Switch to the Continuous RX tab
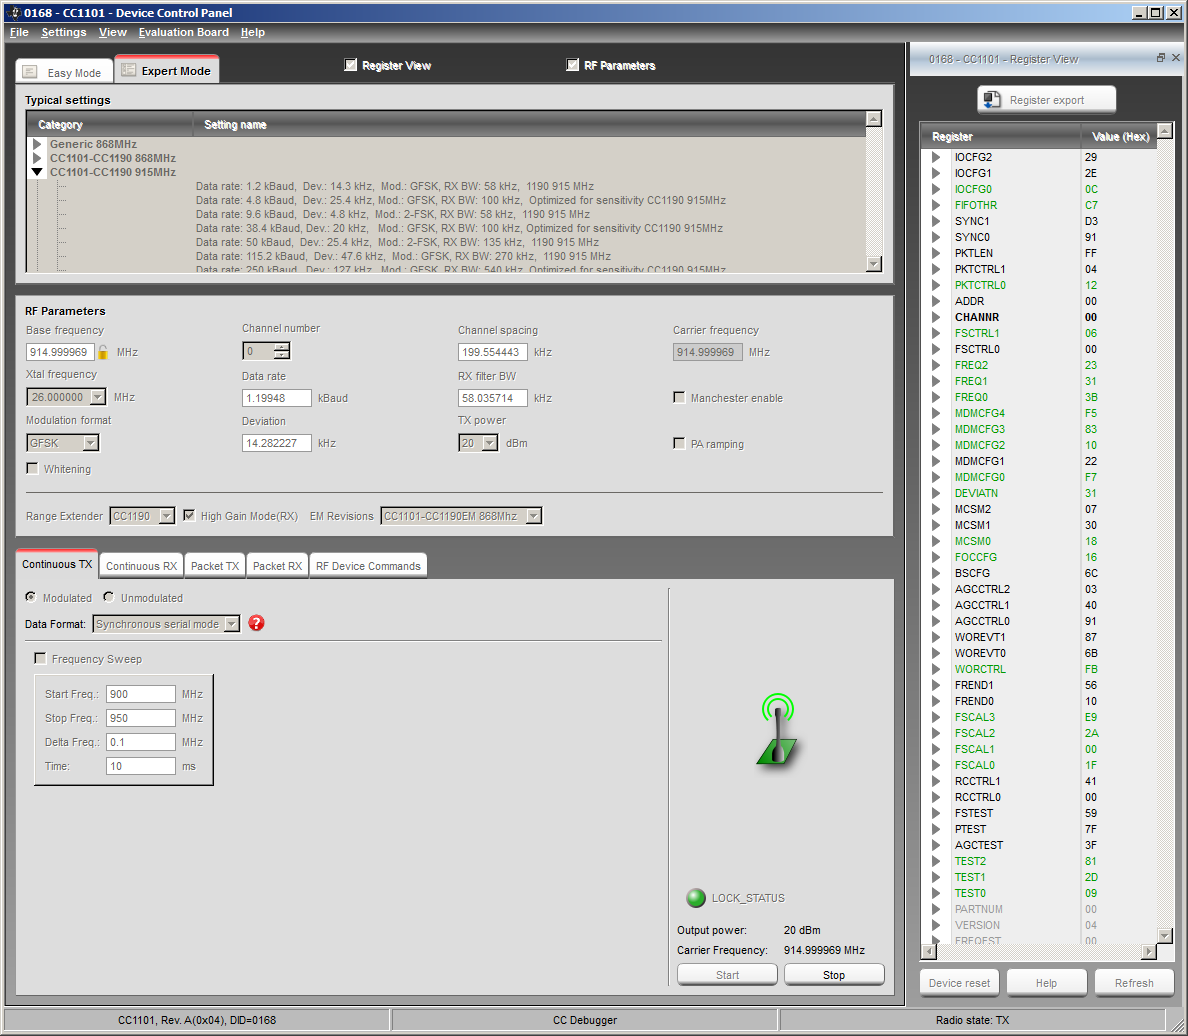Viewport: 1188px width, 1036px height. 141,565
